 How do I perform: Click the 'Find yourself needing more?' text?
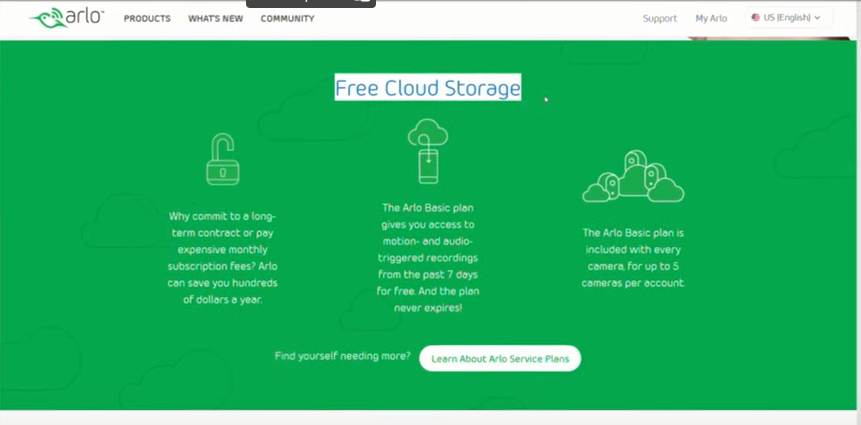(343, 356)
